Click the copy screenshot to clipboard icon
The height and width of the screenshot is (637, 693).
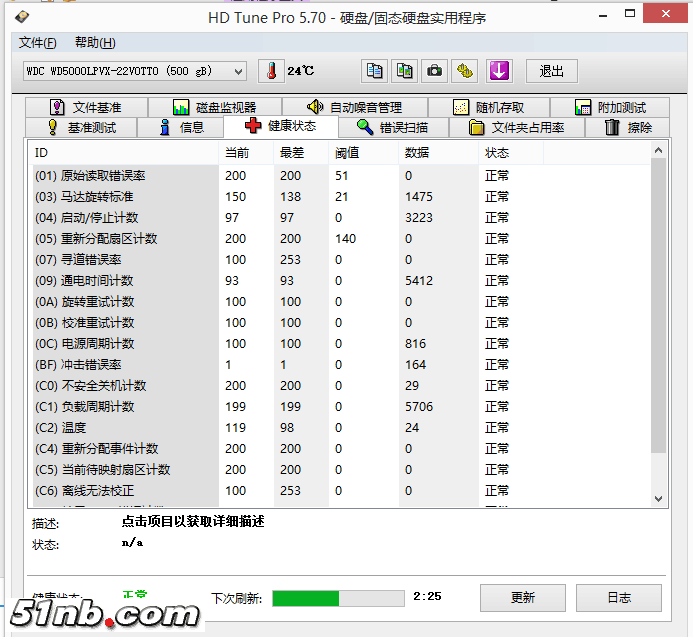click(x=405, y=71)
